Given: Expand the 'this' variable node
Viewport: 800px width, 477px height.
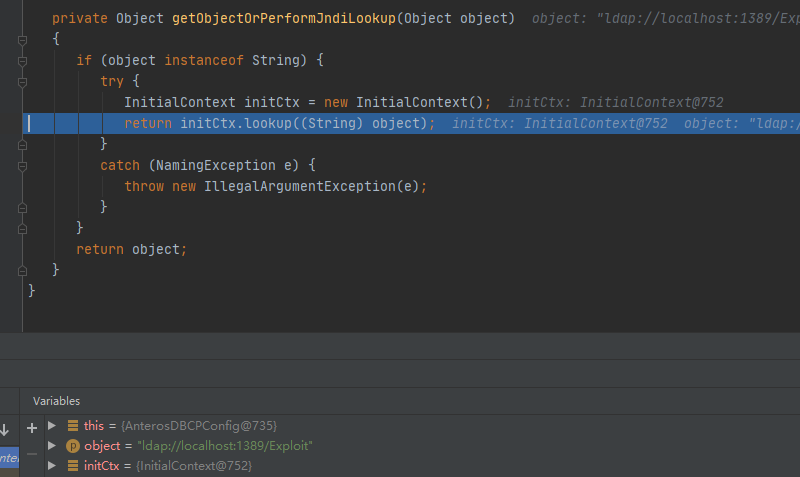Looking at the screenshot, I should (x=52, y=426).
